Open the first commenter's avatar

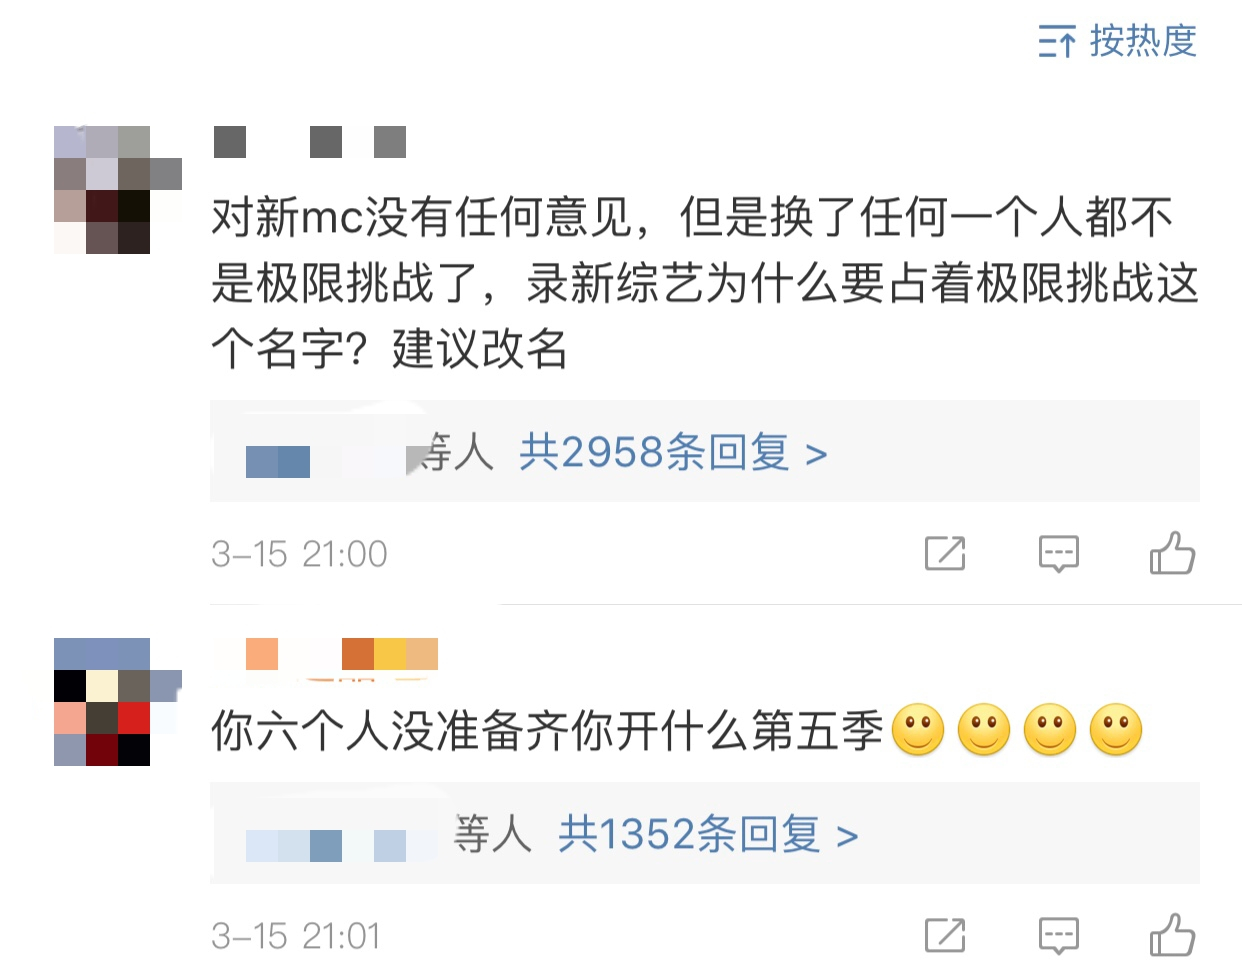click(x=118, y=189)
